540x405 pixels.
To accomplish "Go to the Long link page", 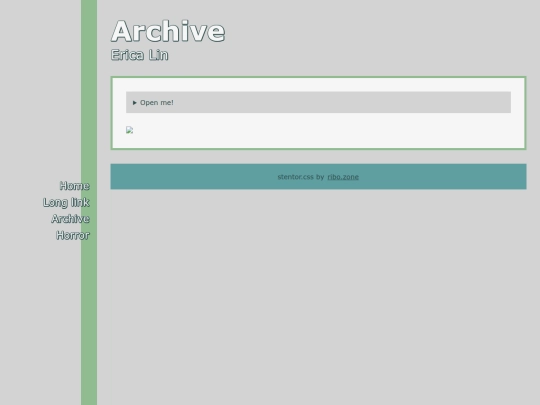I will [x=66, y=202].
